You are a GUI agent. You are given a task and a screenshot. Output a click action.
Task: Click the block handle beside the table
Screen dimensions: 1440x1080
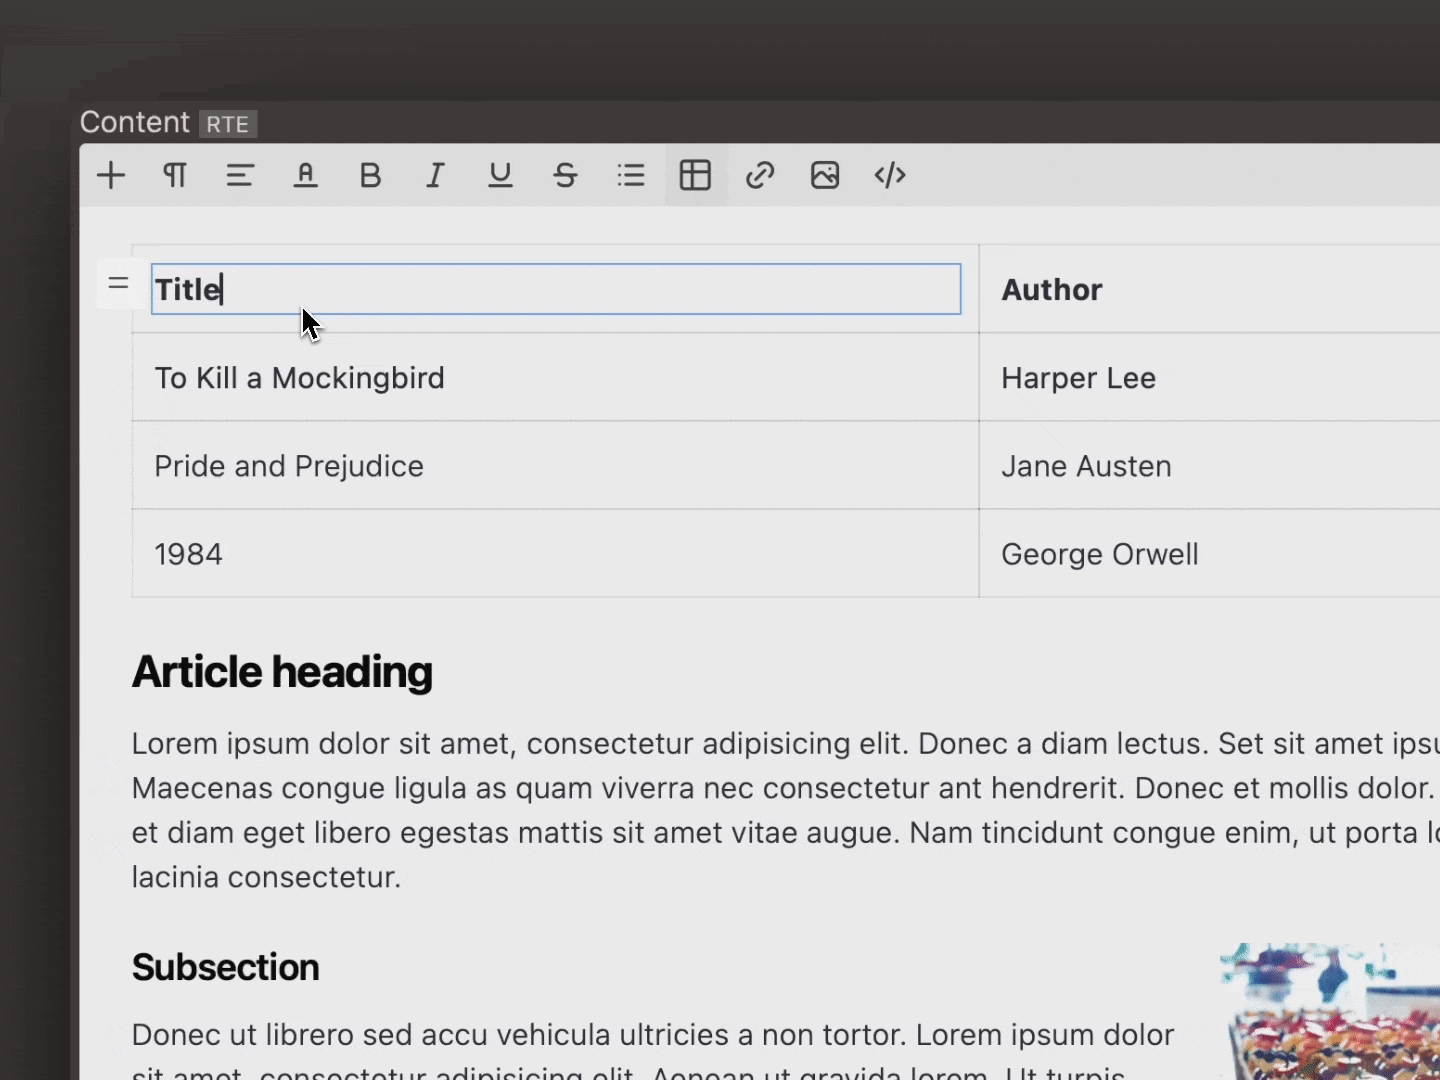click(x=118, y=284)
